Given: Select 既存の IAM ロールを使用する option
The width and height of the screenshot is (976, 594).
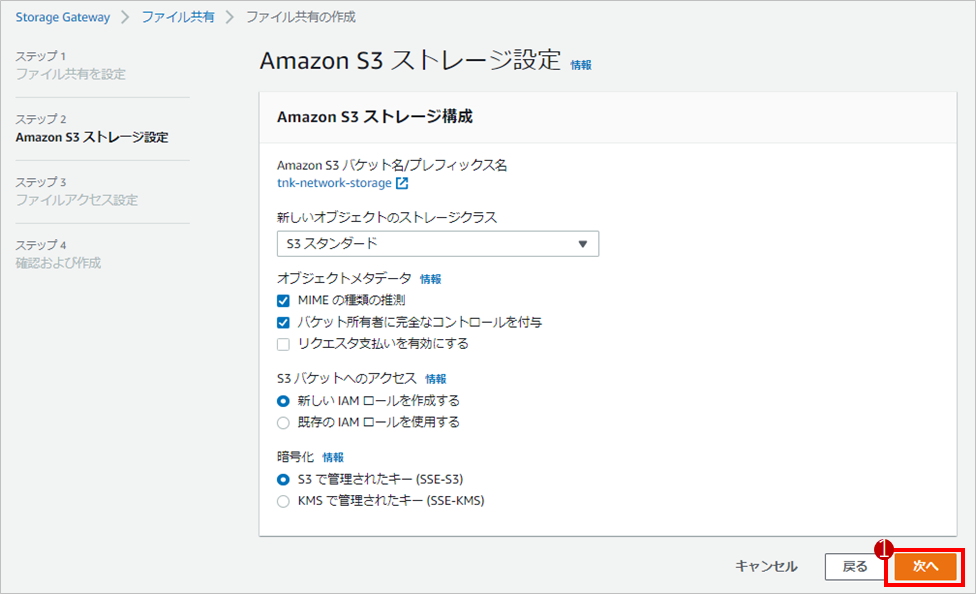Looking at the screenshot, I should (283, 423).
